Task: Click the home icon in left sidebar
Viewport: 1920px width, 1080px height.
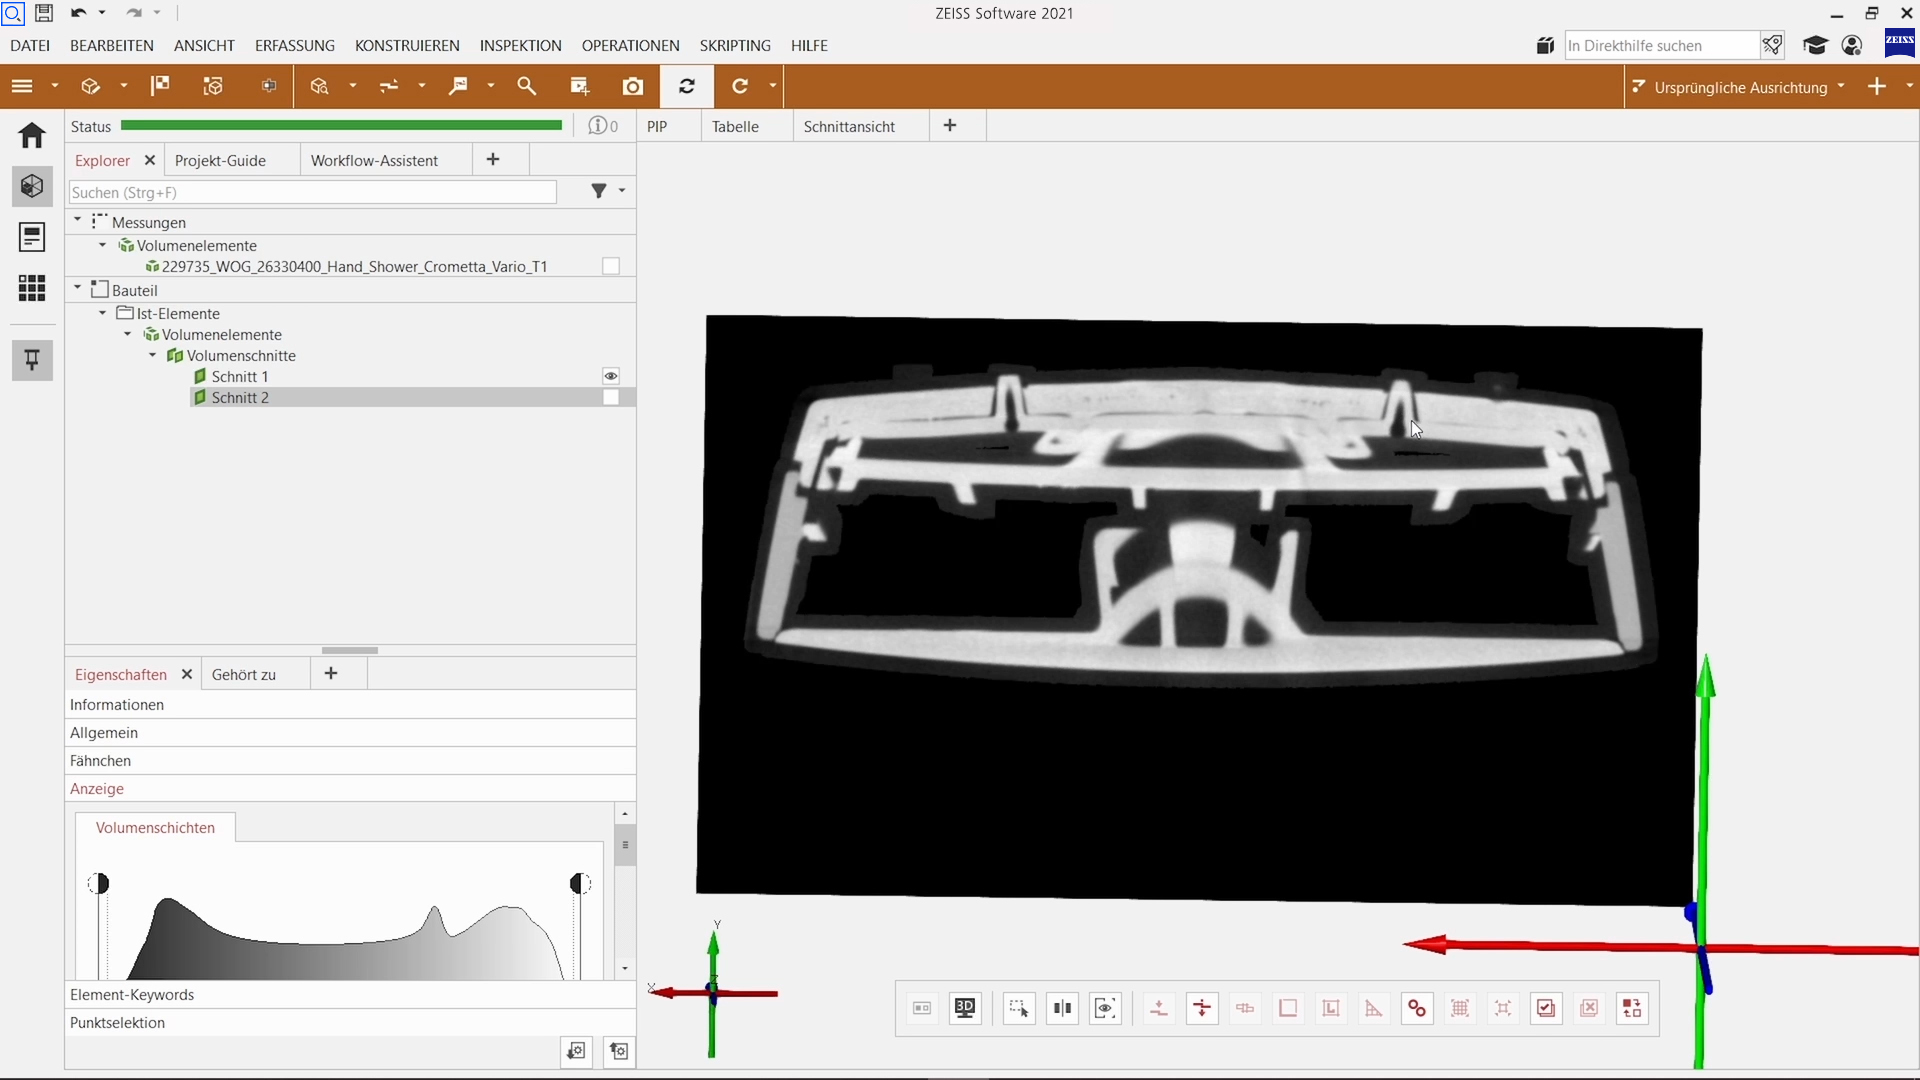Action: coord(32,135)
